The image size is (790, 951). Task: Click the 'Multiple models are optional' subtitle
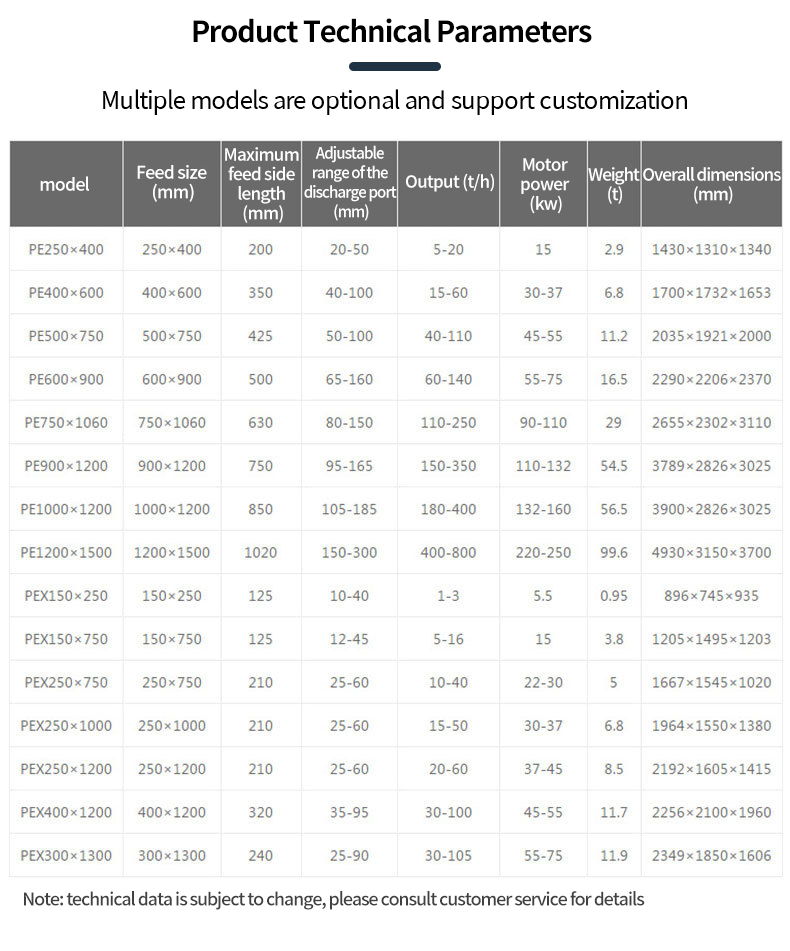(x=394, y=101)
